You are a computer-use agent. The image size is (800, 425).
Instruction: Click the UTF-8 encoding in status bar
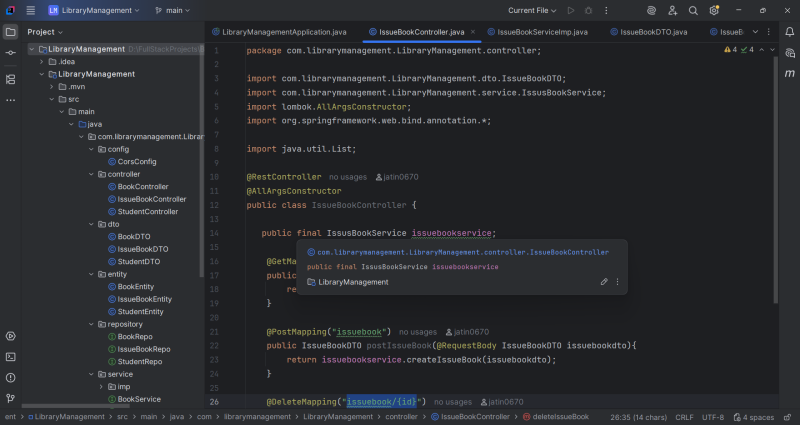(713, 417)
